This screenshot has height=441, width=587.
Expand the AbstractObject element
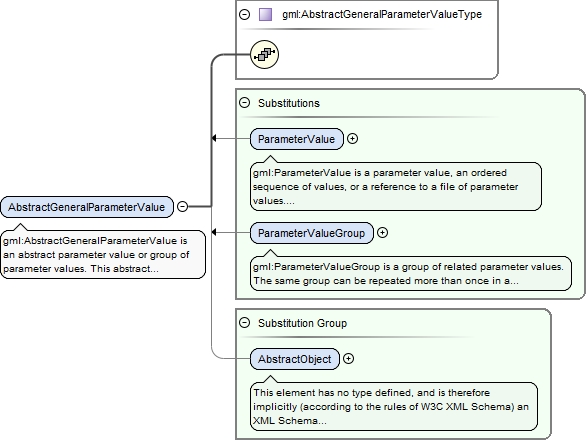[349, 359]
